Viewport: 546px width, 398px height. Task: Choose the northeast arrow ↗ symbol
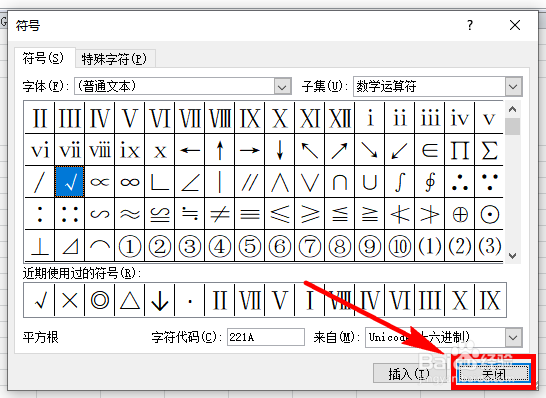(340, 150)
